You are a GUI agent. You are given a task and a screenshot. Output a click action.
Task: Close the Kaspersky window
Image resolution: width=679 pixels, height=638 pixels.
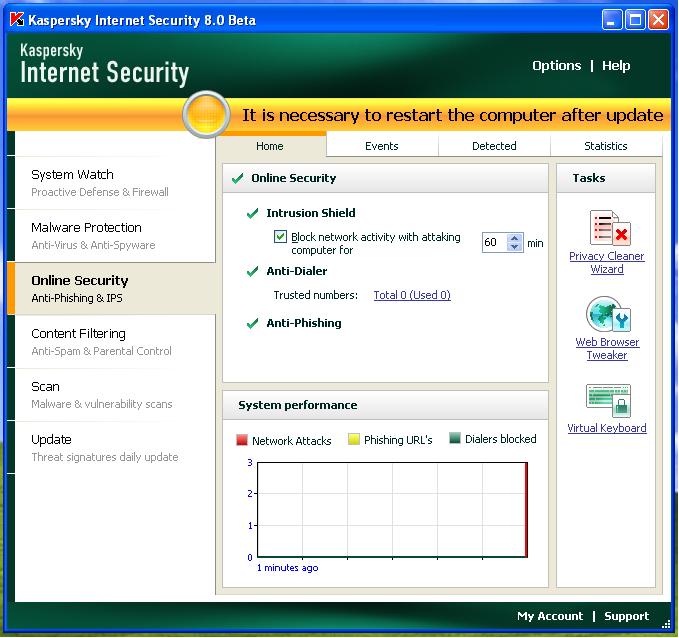(x=658, y=20)
